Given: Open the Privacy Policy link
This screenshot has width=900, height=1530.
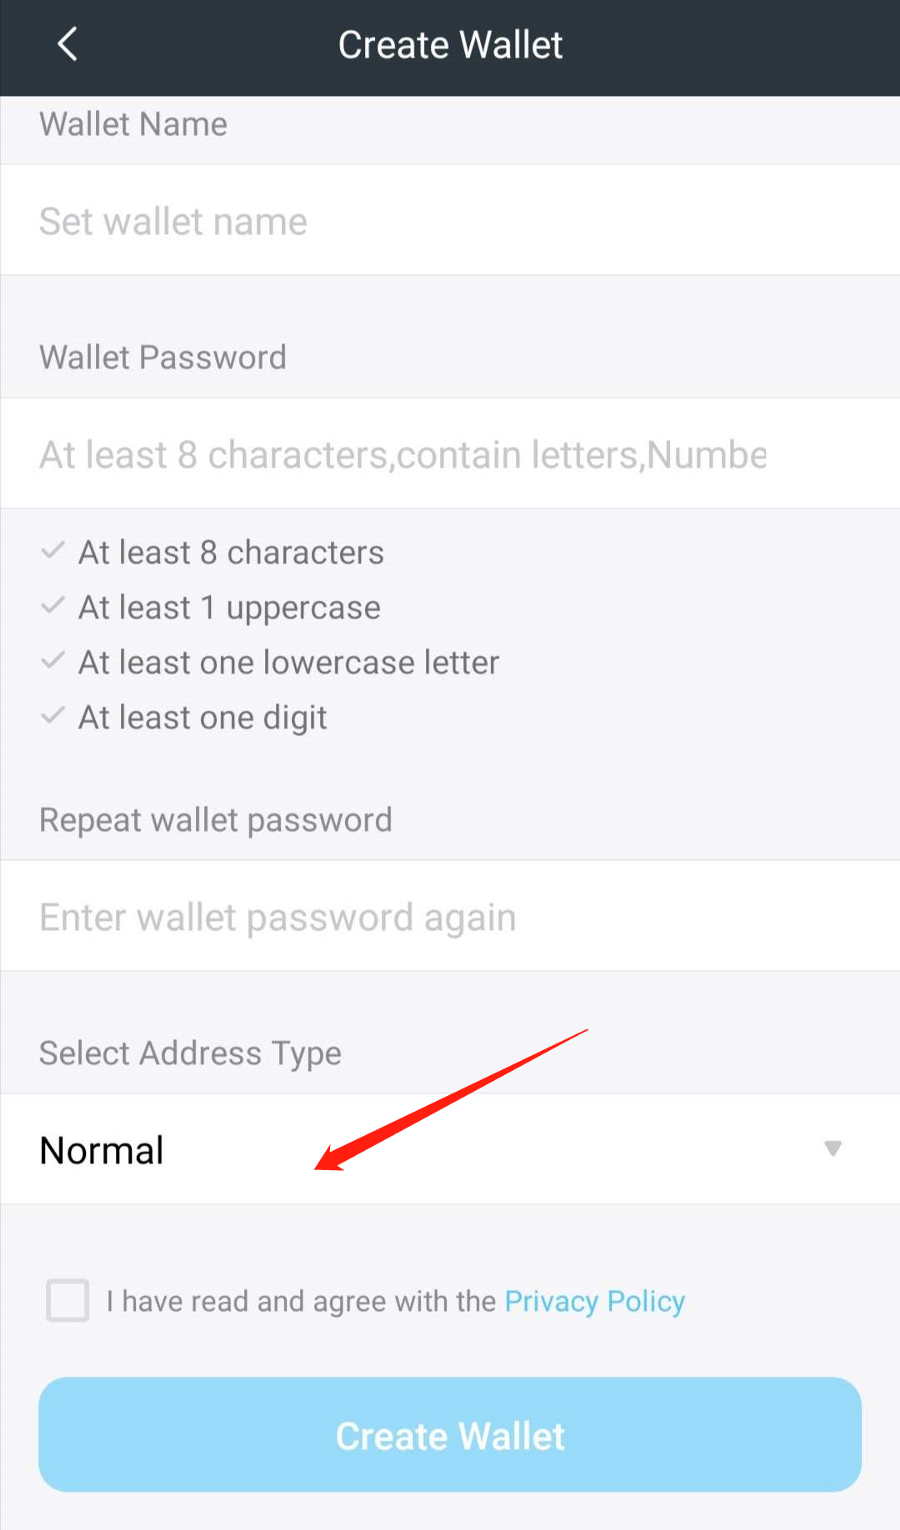Looking at the screenshot, I should pyautogui.click(x=594, y=1301).
